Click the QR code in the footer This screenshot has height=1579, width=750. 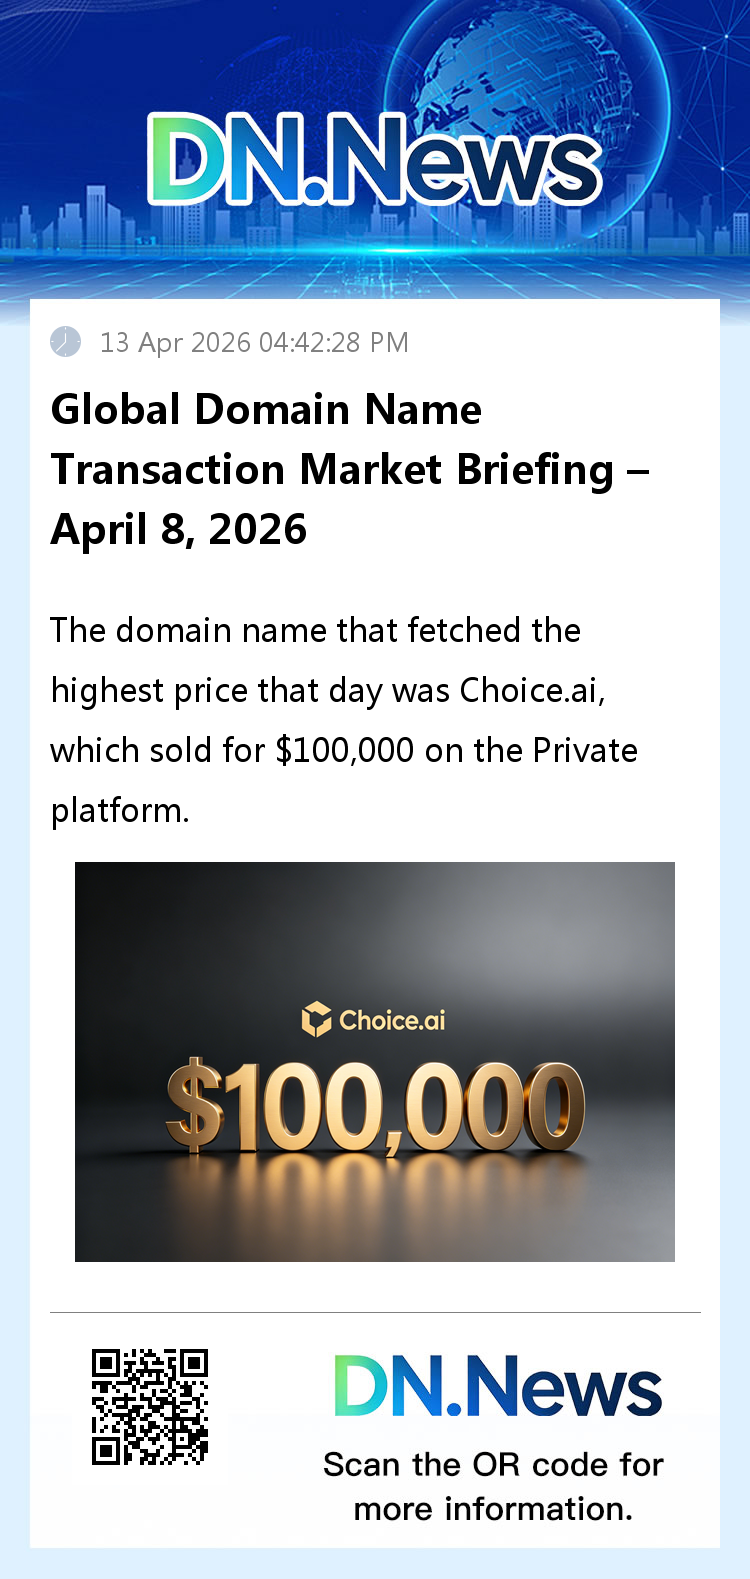150,1407
